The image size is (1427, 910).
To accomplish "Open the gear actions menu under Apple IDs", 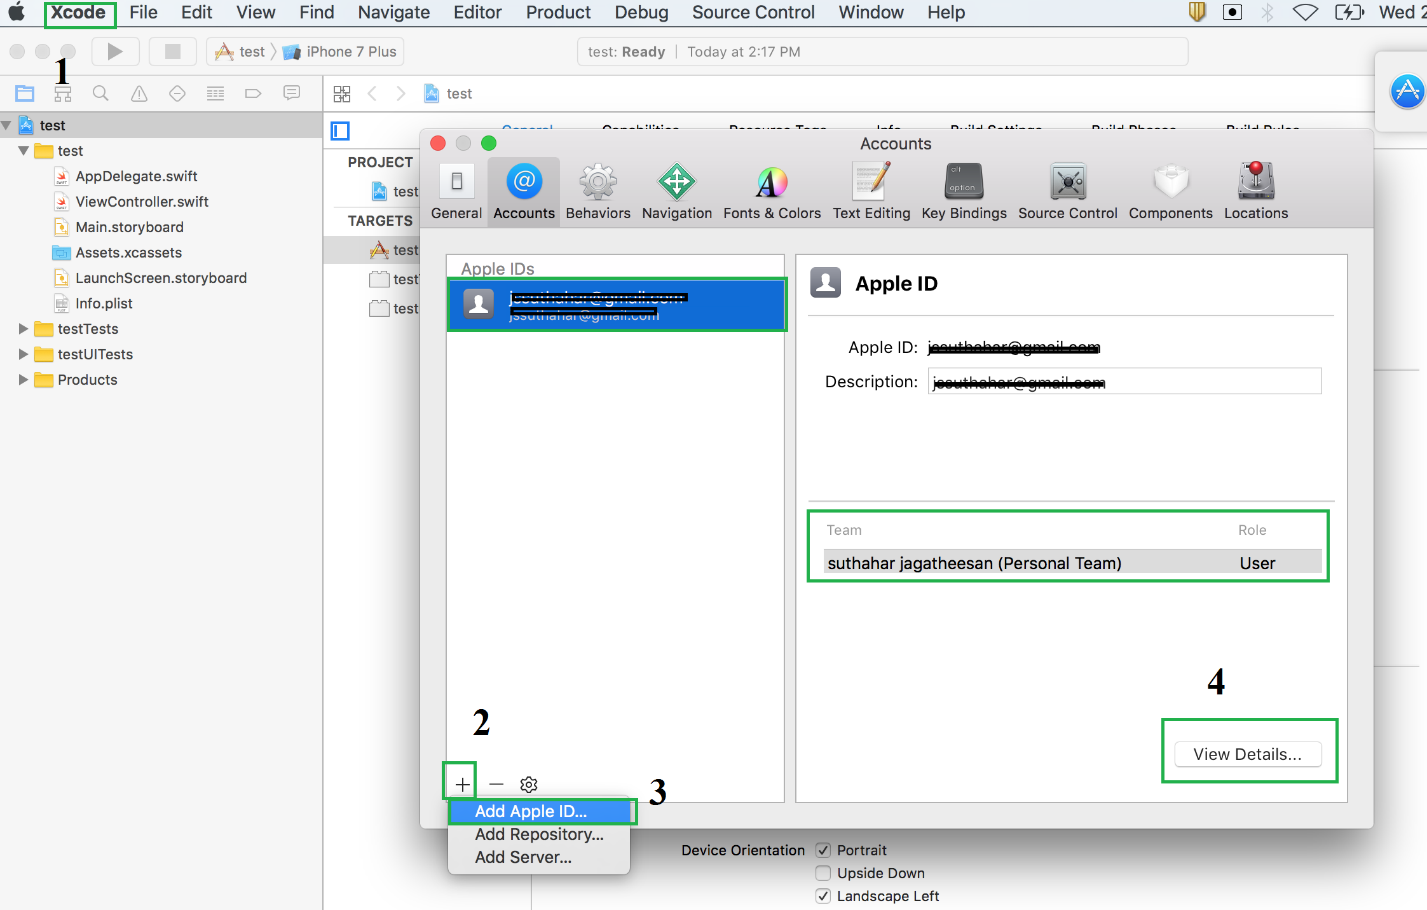I will pos(529,785).
